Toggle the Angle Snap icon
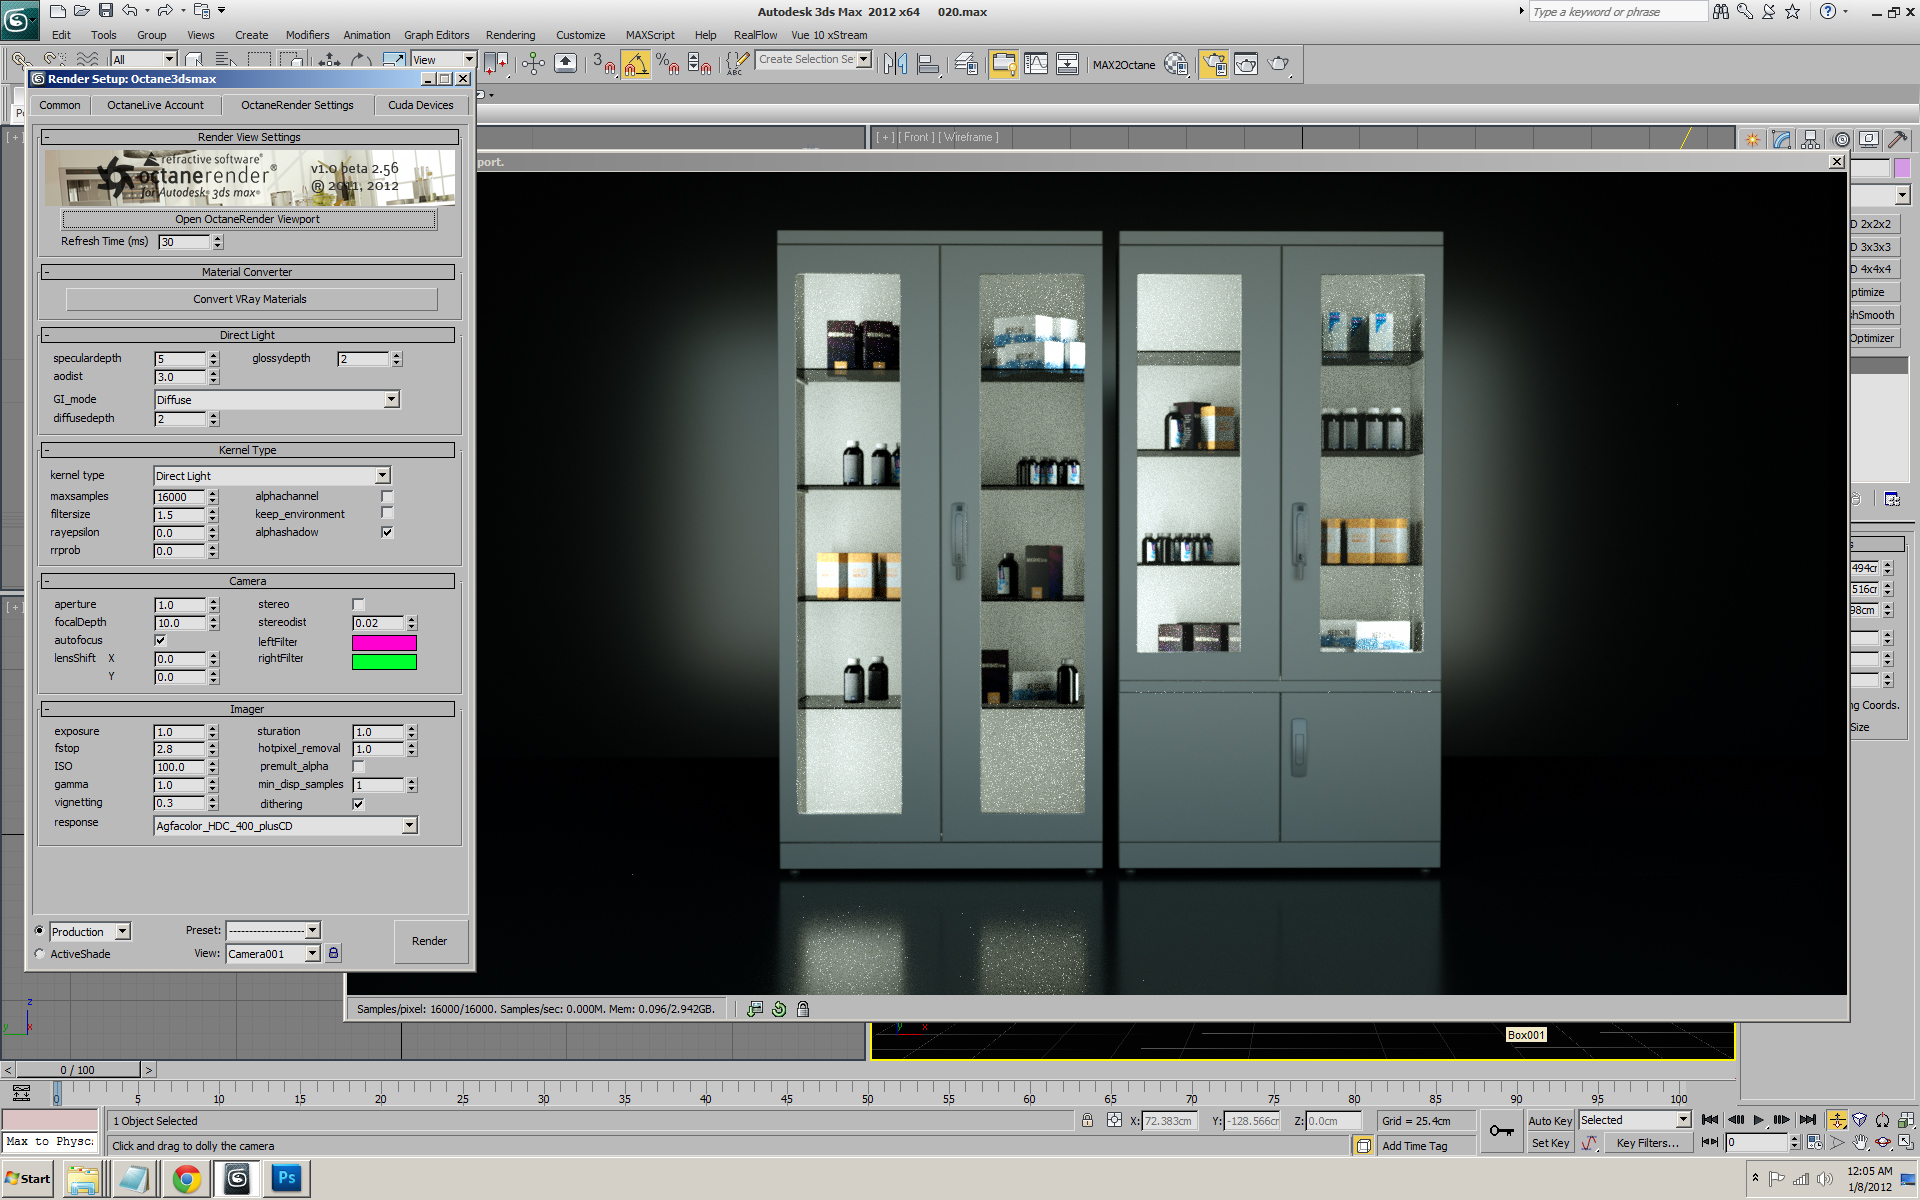Screen dimensions: 1920x1200 click(x=635, y=64)
